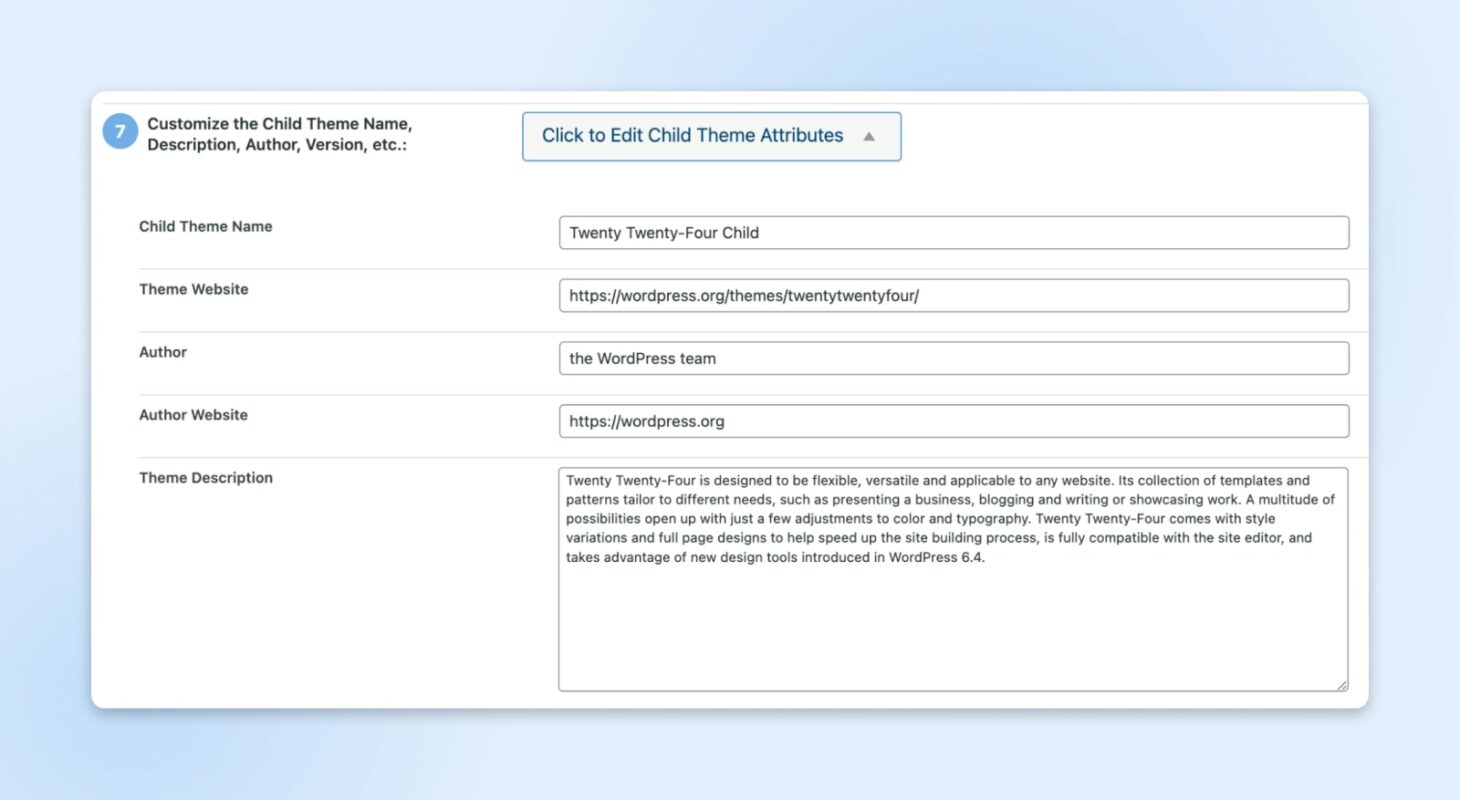This screenshot has width=1460, height=800.
Task: Click the step 7 number badge
Action: [119, 130]
